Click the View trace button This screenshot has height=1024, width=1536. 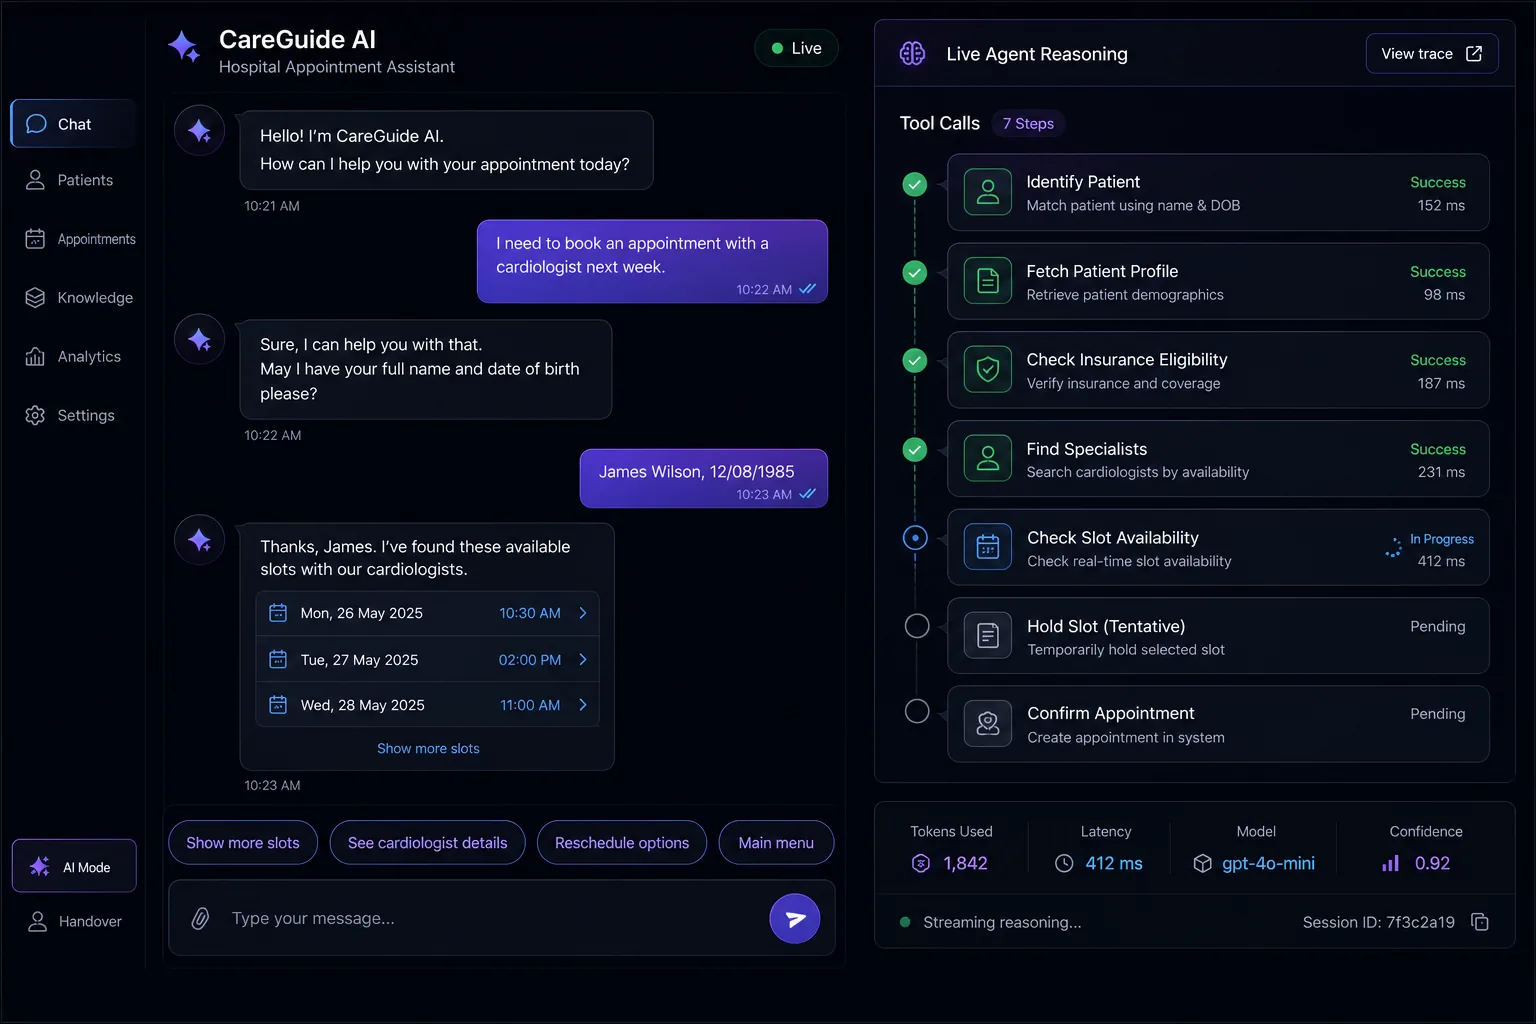[x=1432, y=54]
